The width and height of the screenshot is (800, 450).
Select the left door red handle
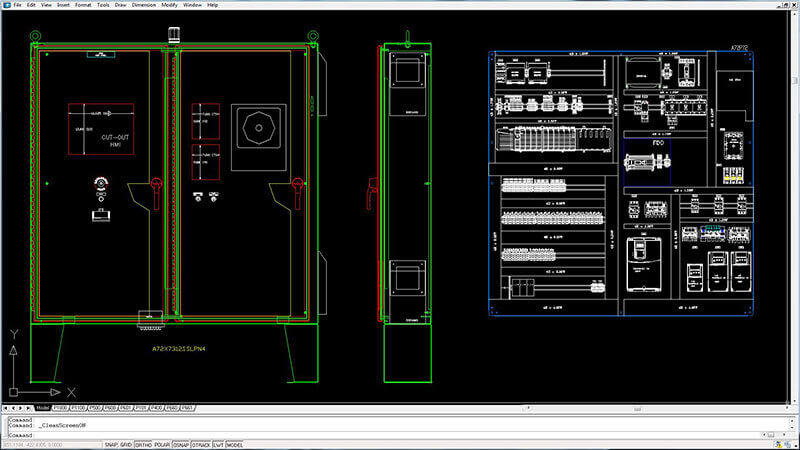(x=157, y=193)
